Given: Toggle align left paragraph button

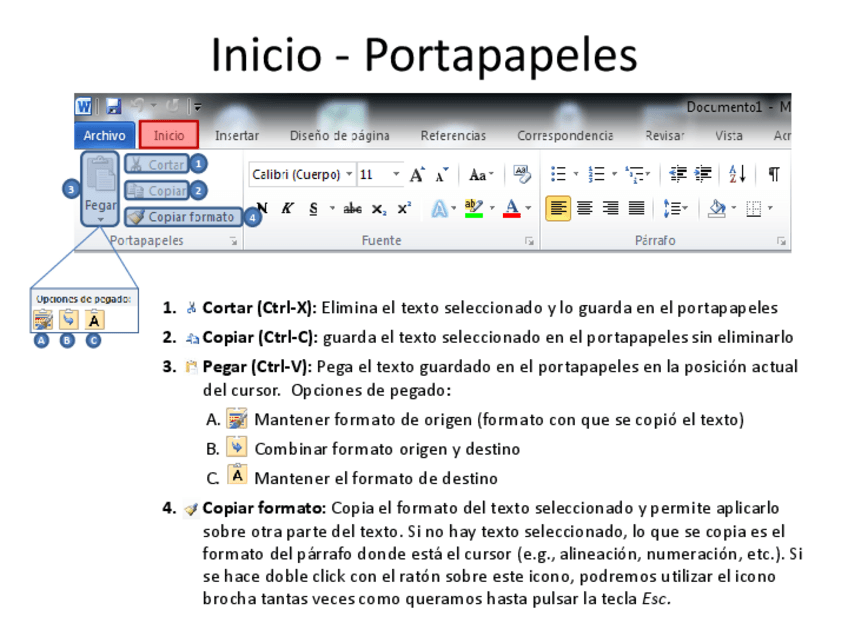Looking at the screenshot, I should [x=558, y=209].
